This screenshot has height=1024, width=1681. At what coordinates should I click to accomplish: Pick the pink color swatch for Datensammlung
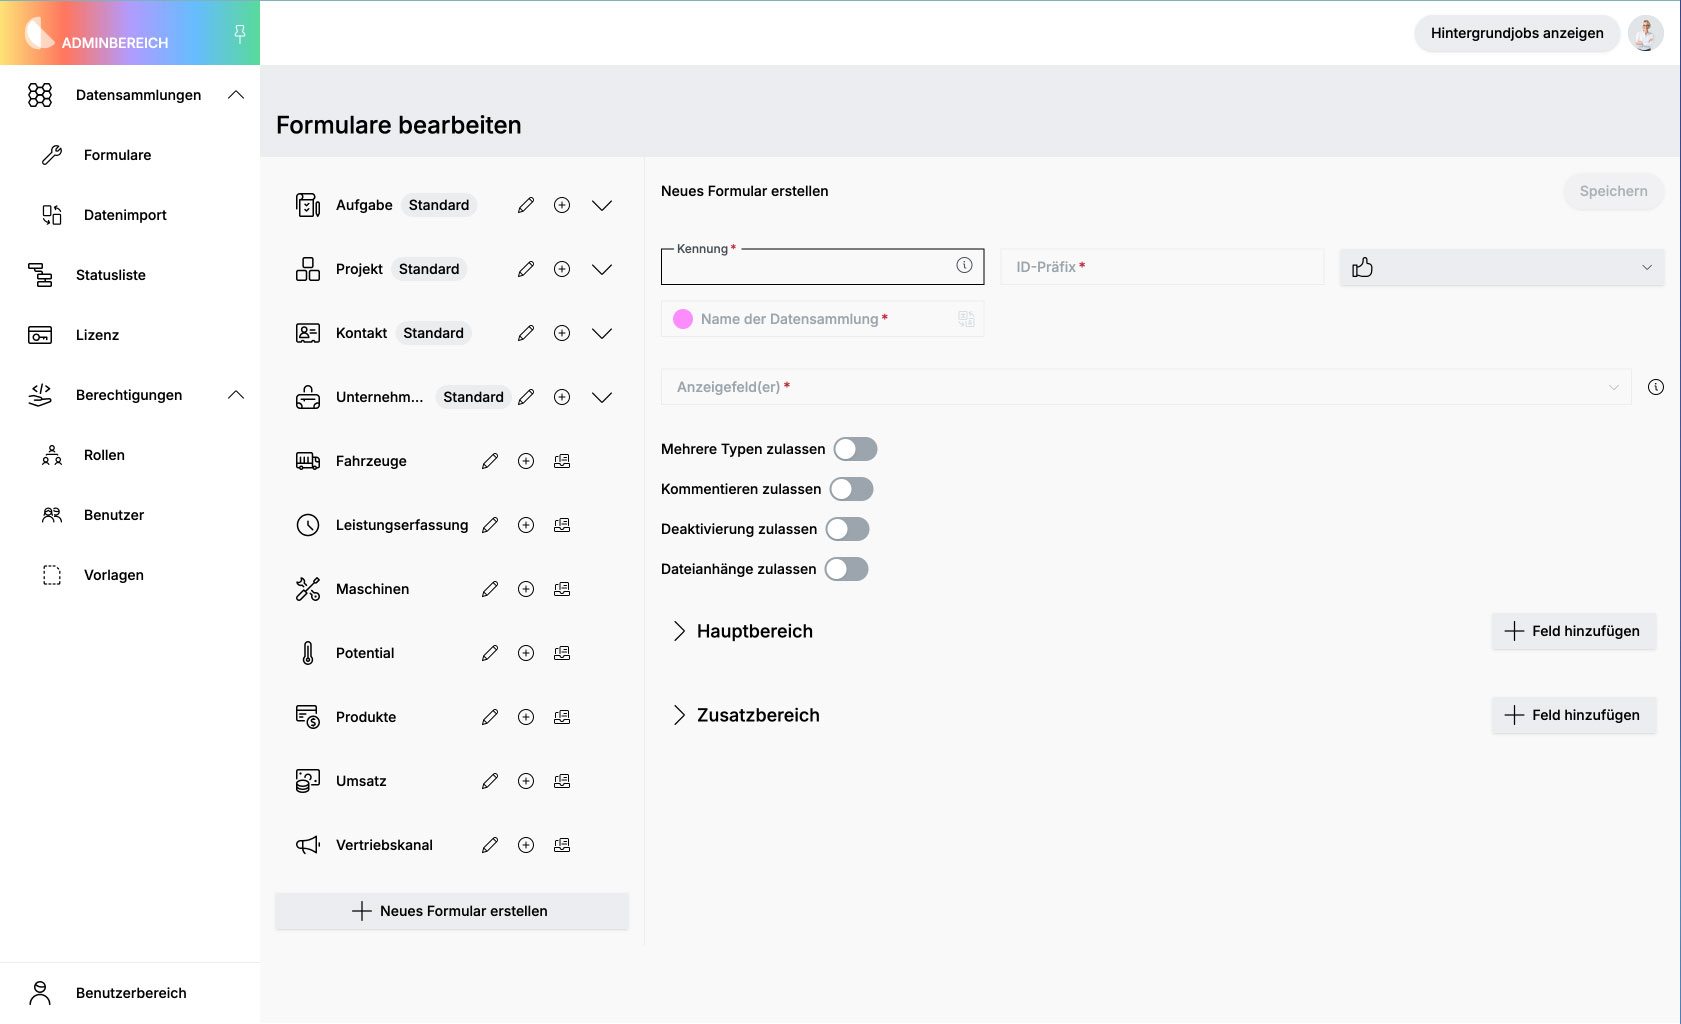[683, 319]
